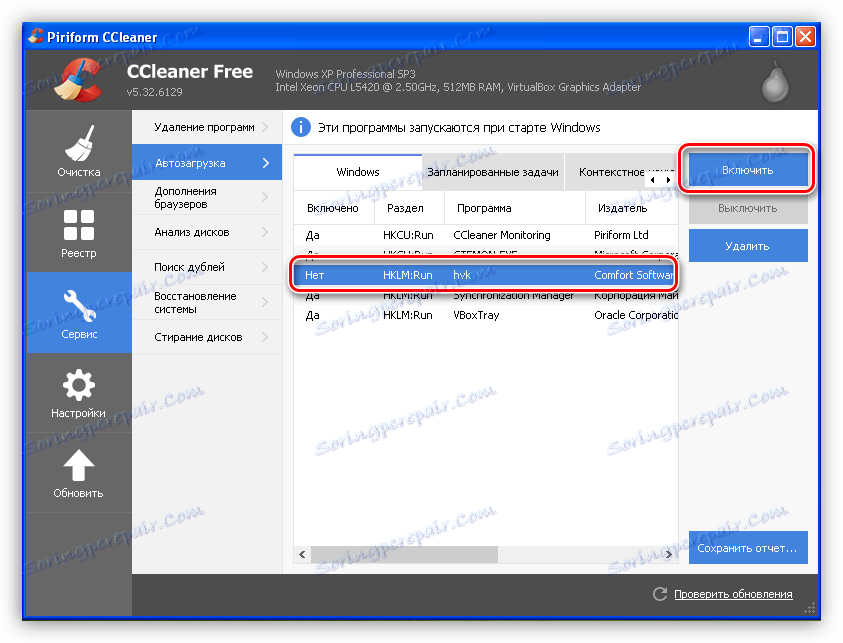Image resolution: width=843 pixels, height=643 pixels.
Task: Sort by the Программа column header
Action: 515,208
